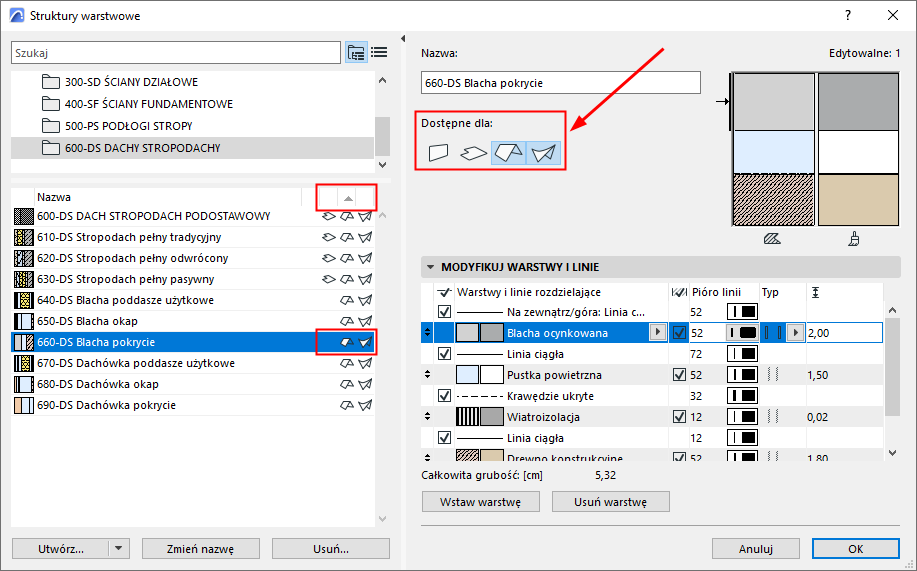Toggle Slab availability icon under Dostępne dla
The height and width of the screenshot is (571, 917).
(x=473, y=153)
